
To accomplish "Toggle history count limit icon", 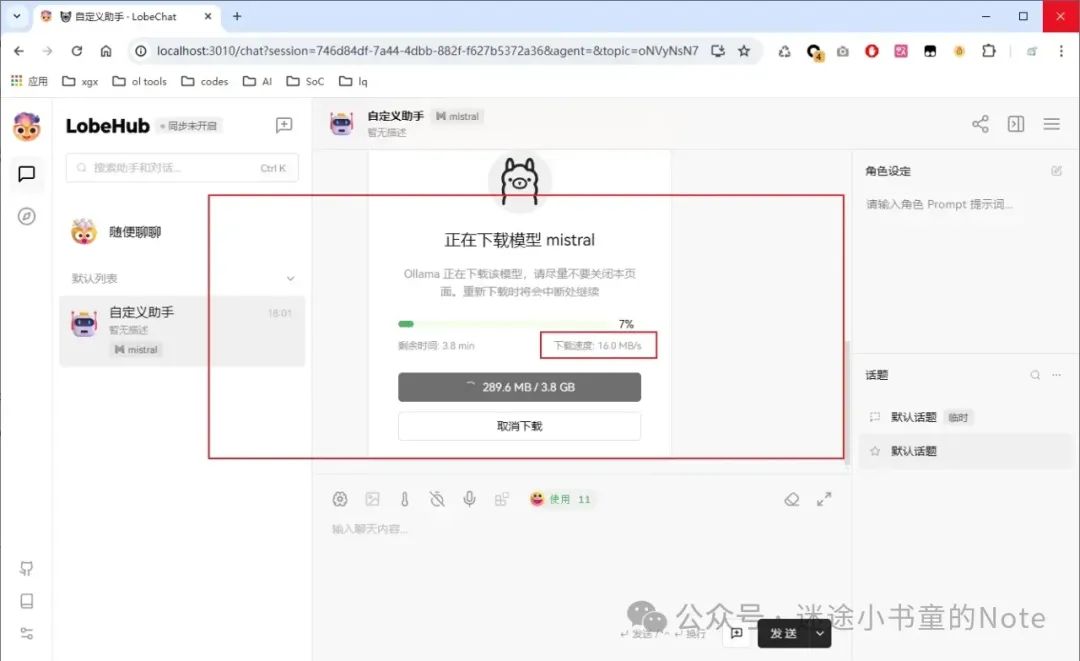I will coord(437,499).
